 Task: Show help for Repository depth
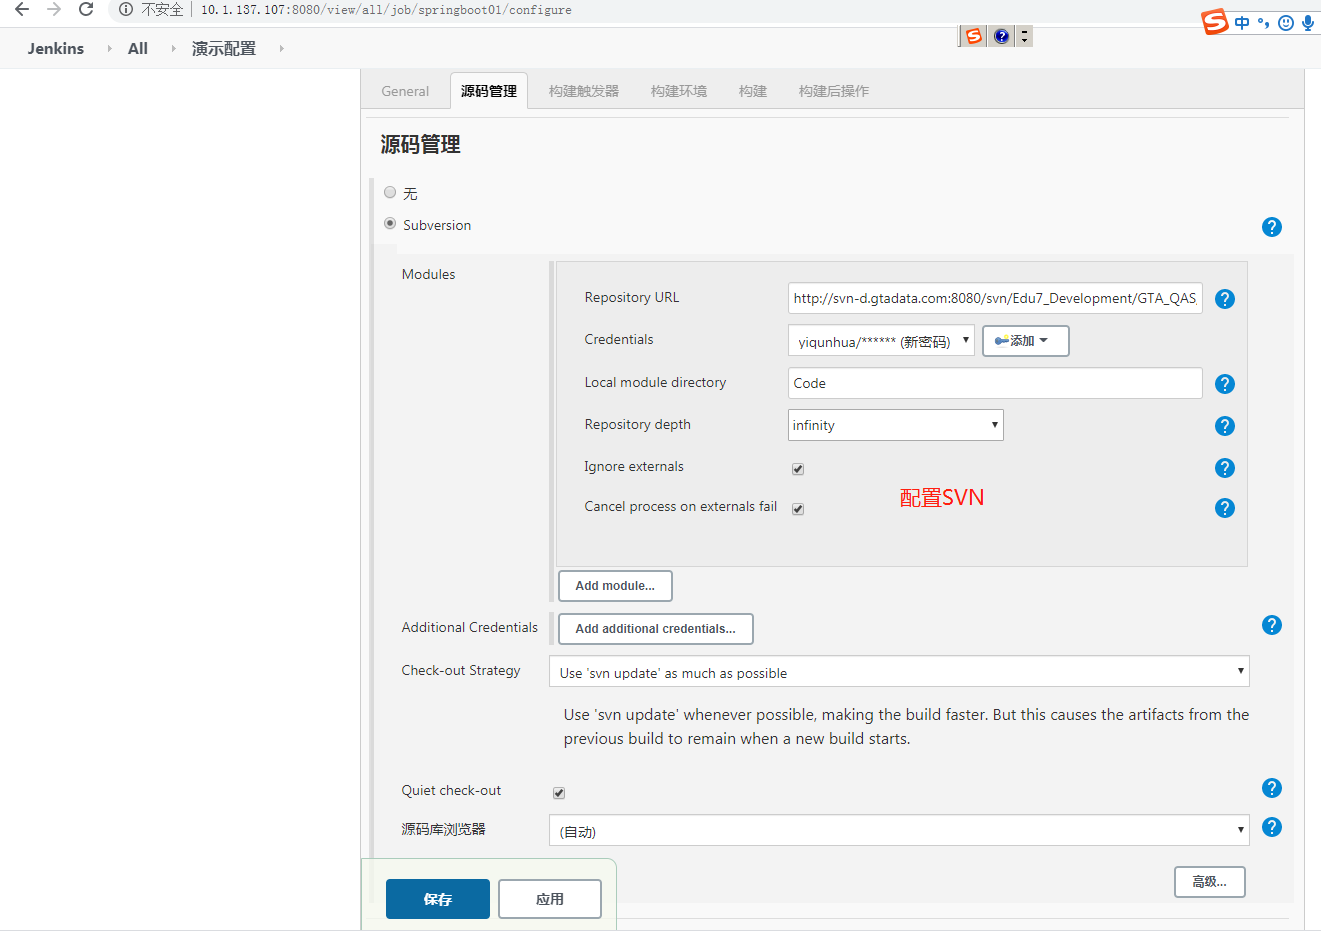coord(1224,426)
